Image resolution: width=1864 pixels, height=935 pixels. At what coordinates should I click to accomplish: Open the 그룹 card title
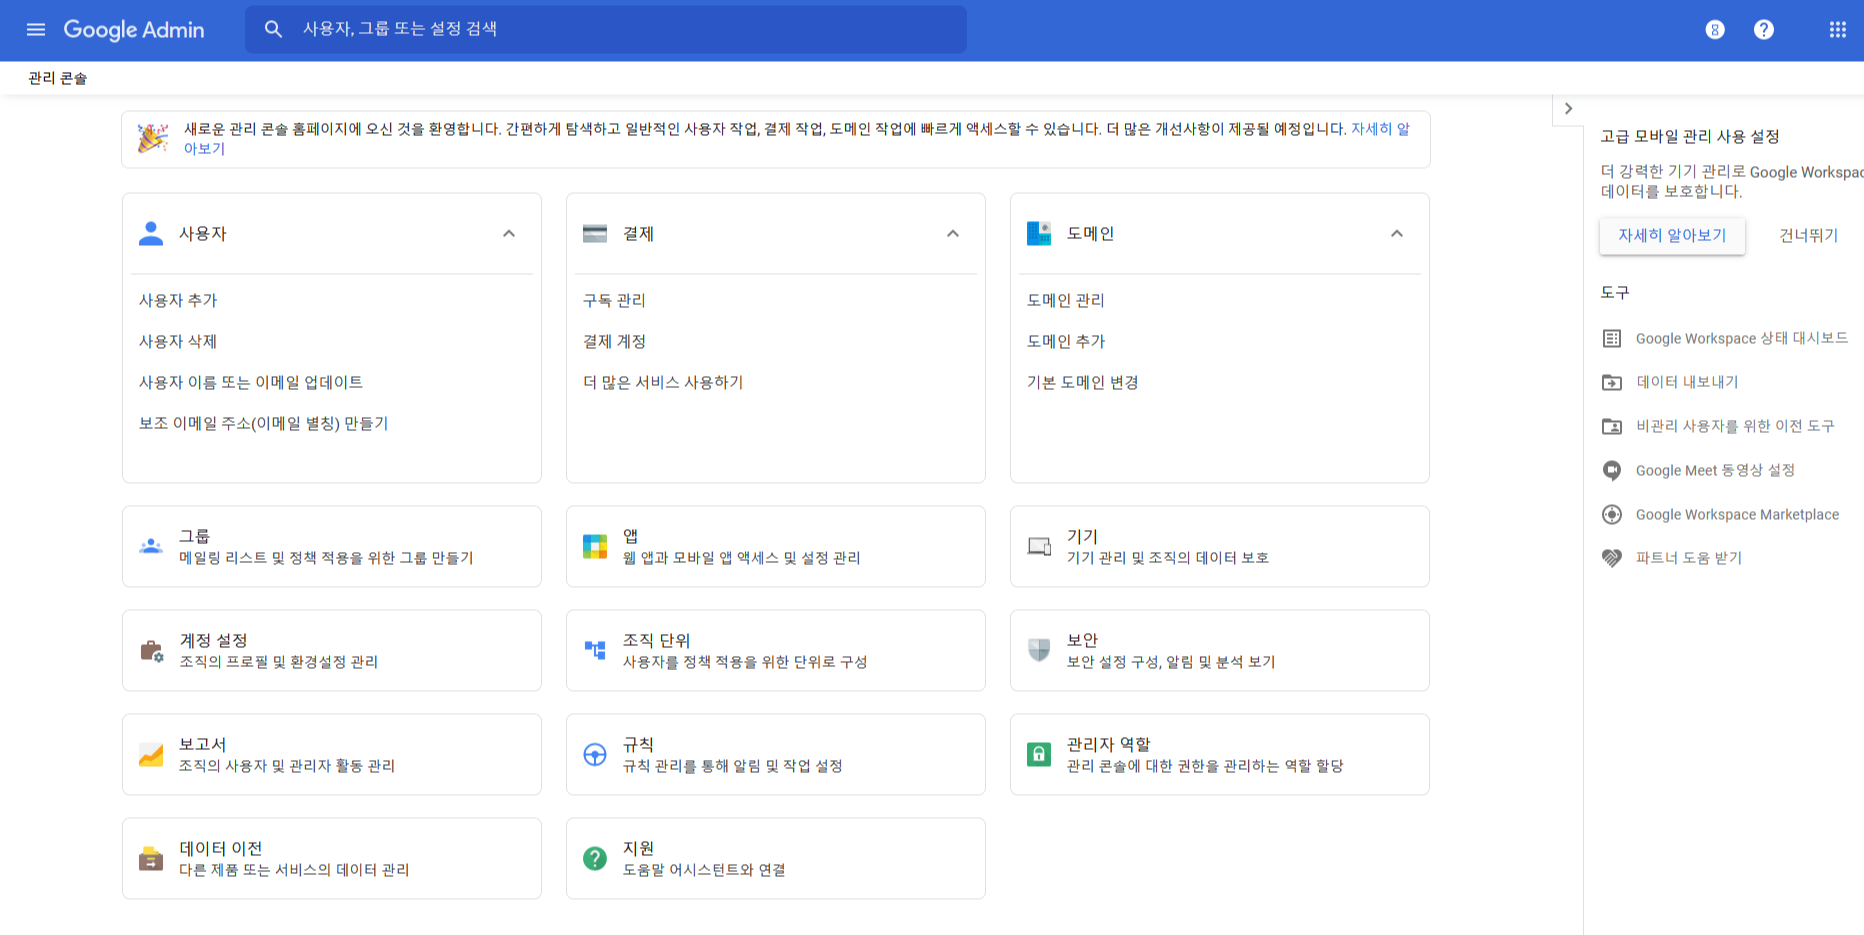click(194, 536)
